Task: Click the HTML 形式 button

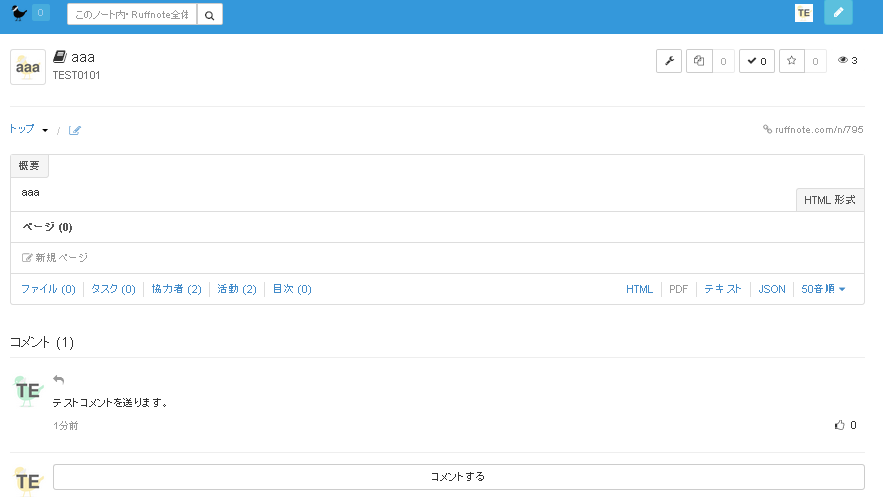Action: [829, 200]
